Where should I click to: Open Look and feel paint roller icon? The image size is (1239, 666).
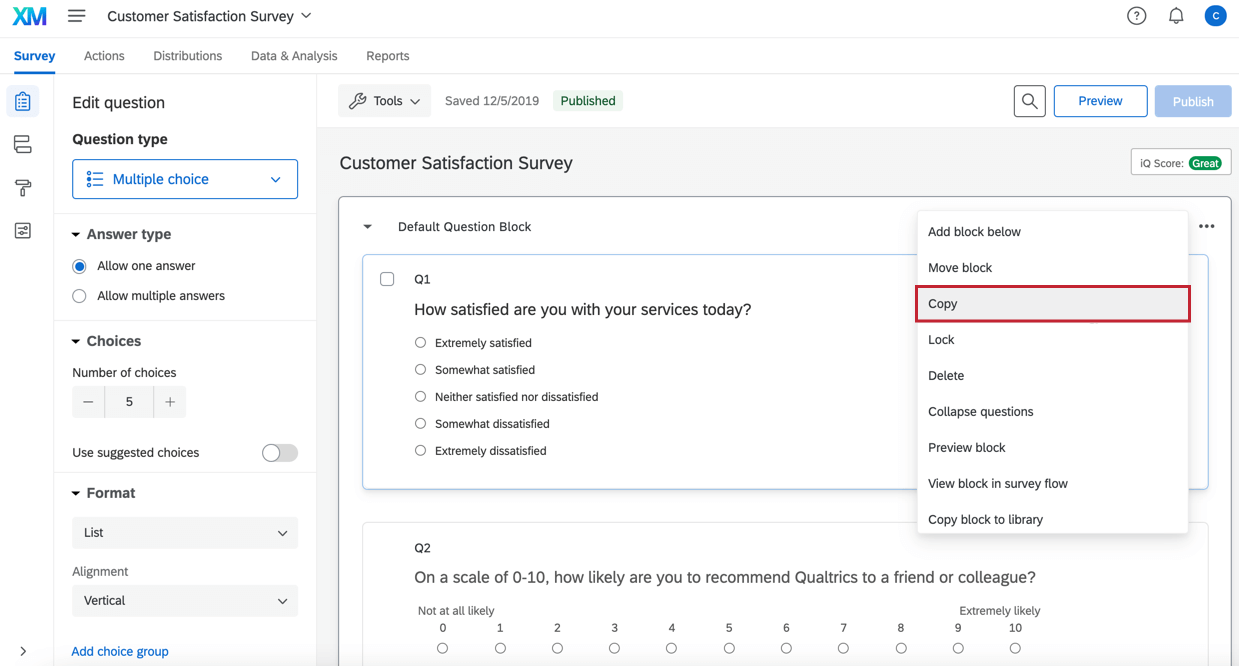[22, 188]
